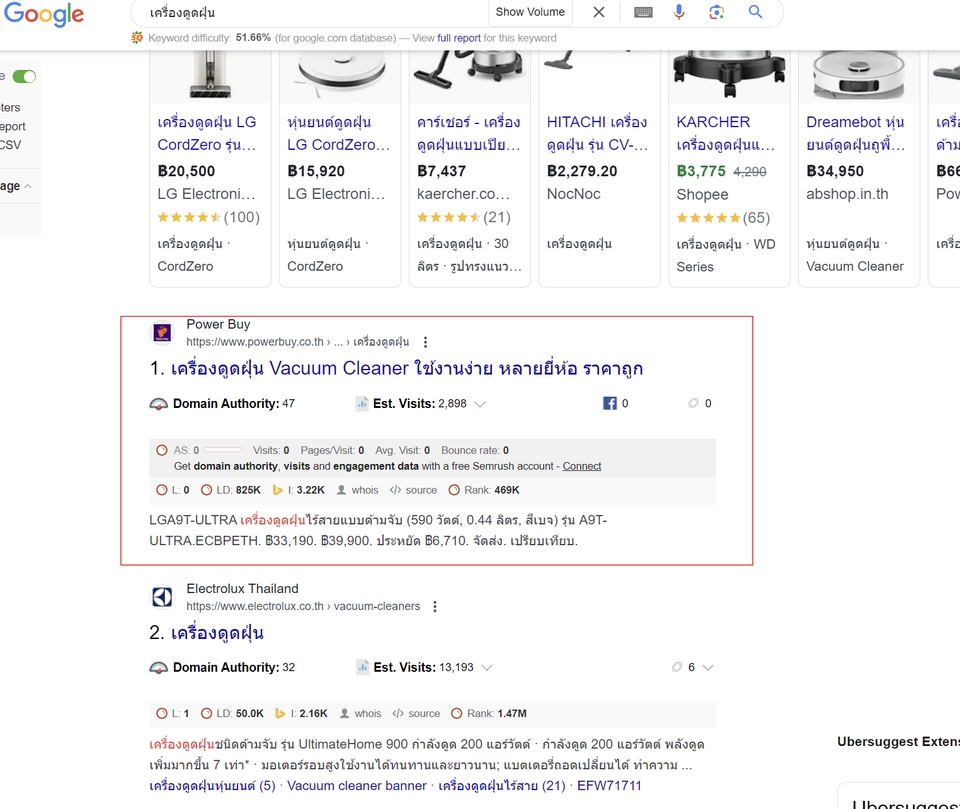
Task: Click backlinks icon in Power Buy row
Action: (x=693, y=403)
